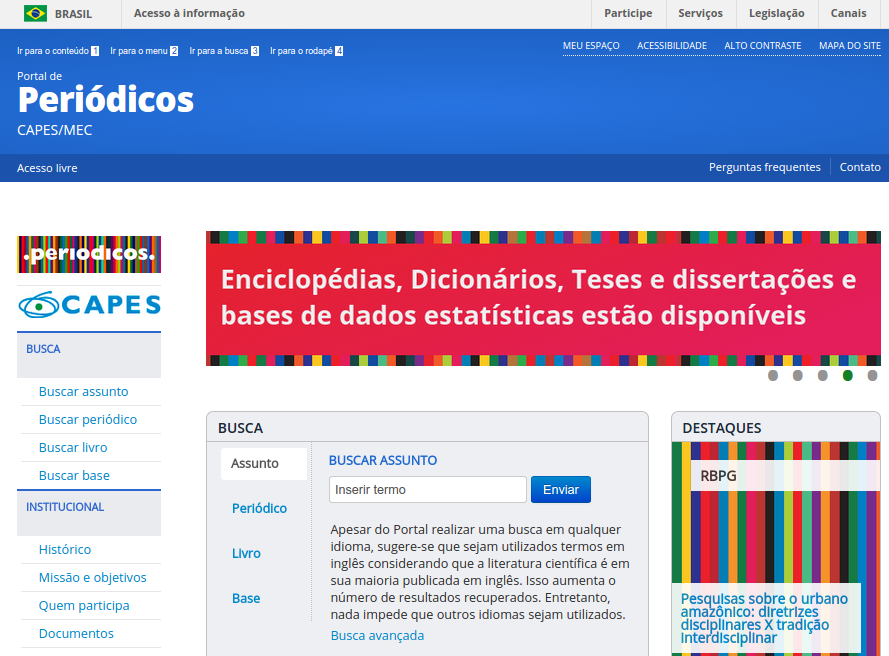Open Buscar livro in sidebar
This screenshot has width=889, height=656.
click(x=73, y=448)
